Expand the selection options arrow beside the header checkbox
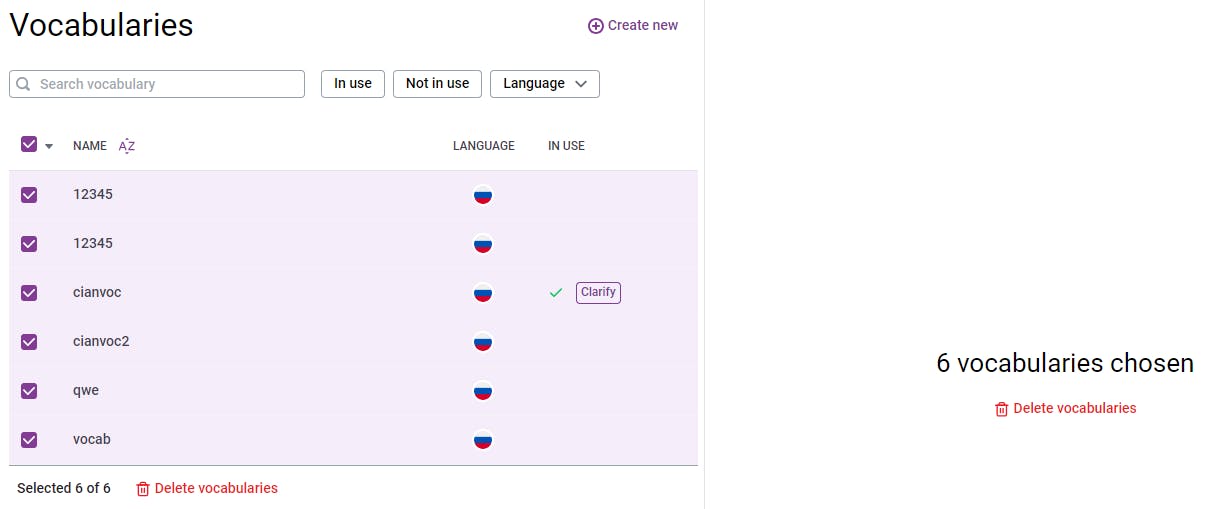The image size is (1213, 509). 49,146
